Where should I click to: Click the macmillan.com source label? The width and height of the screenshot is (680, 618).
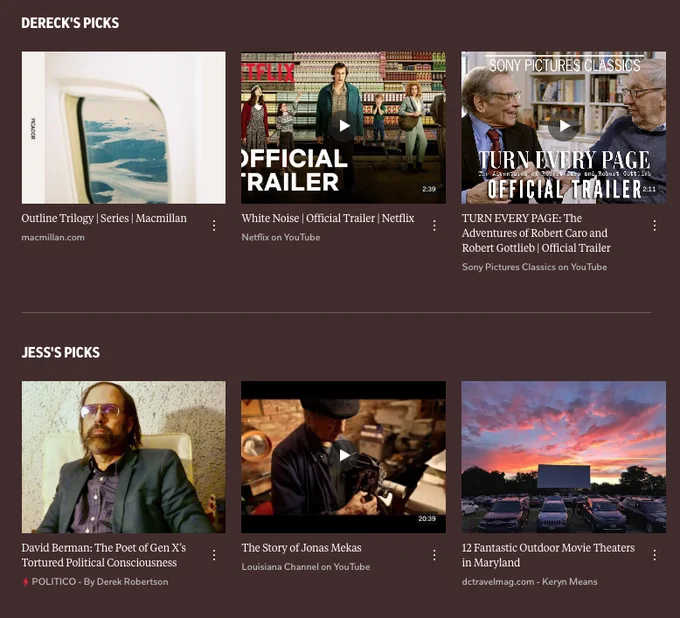click(x=53, y=237)
